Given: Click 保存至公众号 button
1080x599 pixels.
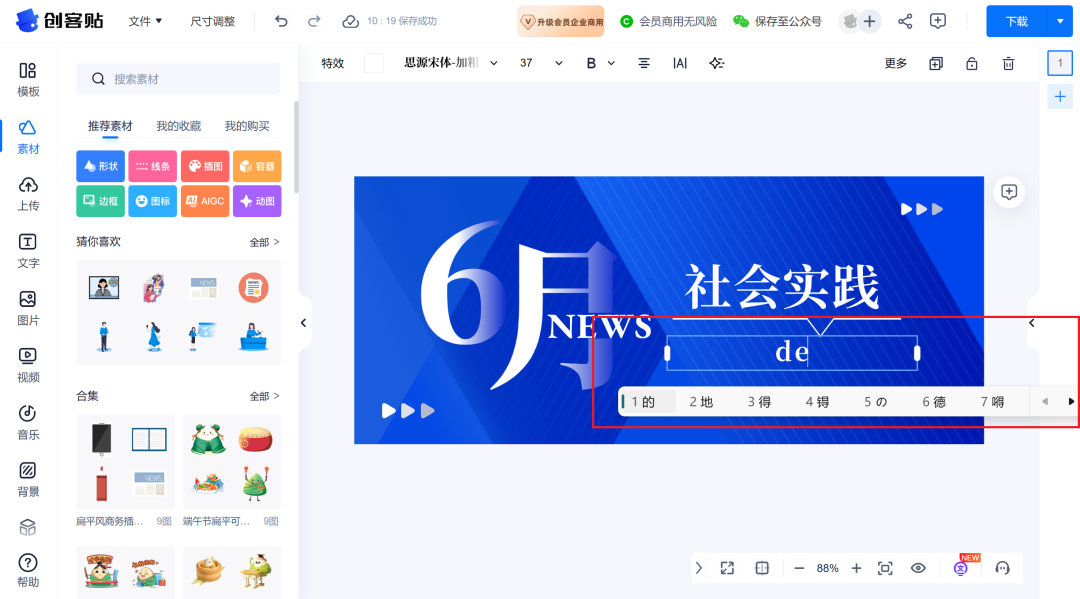Looking at the screenshot, I should 778,21.
